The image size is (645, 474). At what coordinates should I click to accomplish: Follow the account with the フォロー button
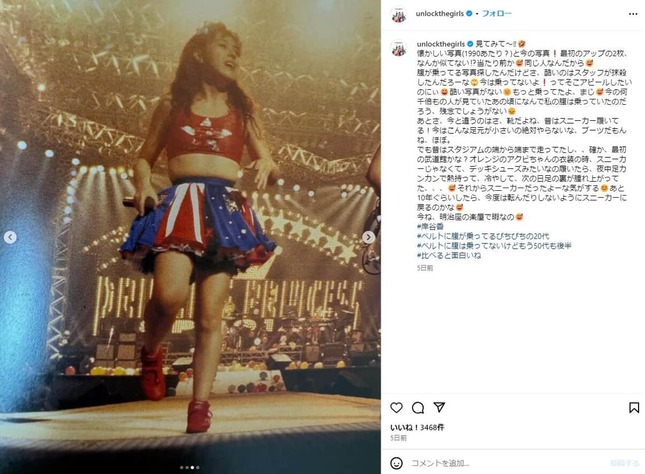[x=497, y=14]
